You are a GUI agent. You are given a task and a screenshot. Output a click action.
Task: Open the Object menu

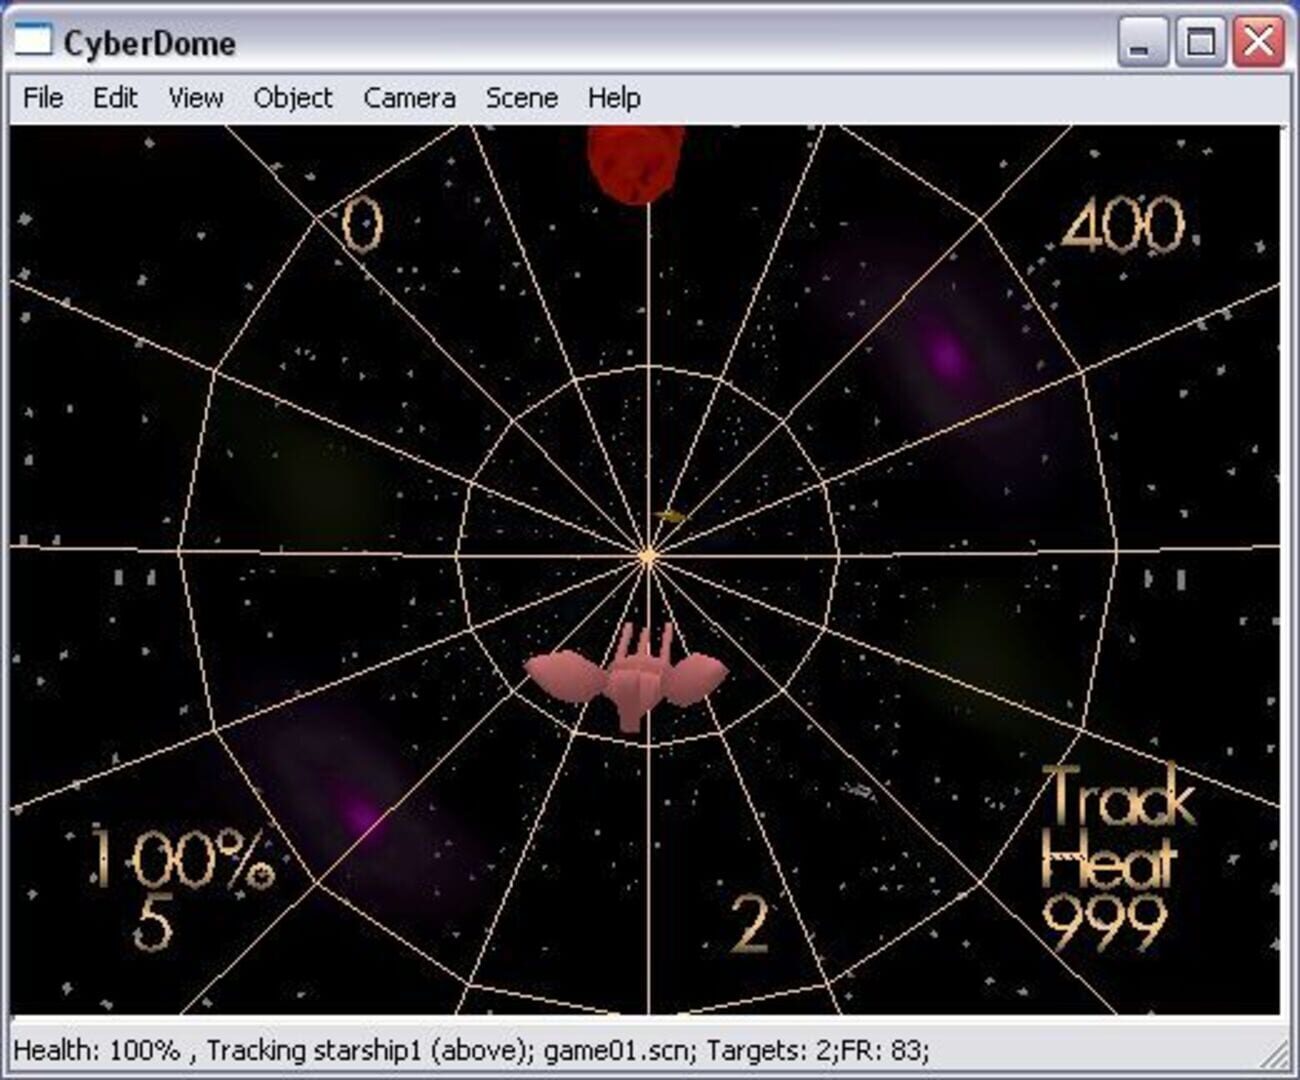[295, 97]
